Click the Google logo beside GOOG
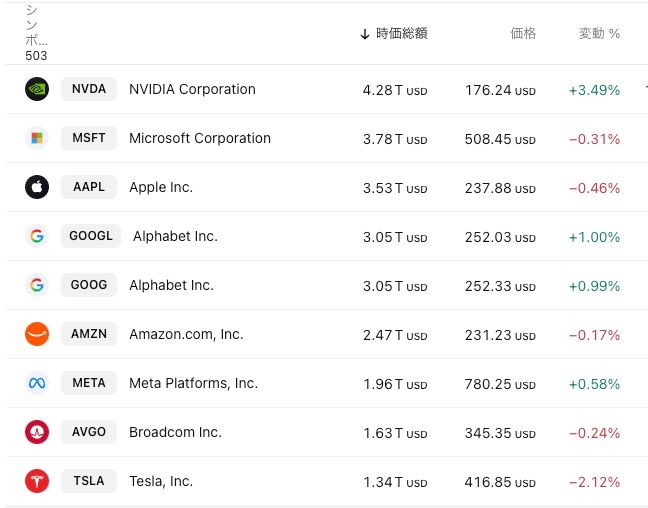This screenshot has height=508, width=648. click(x=37, y=285)
